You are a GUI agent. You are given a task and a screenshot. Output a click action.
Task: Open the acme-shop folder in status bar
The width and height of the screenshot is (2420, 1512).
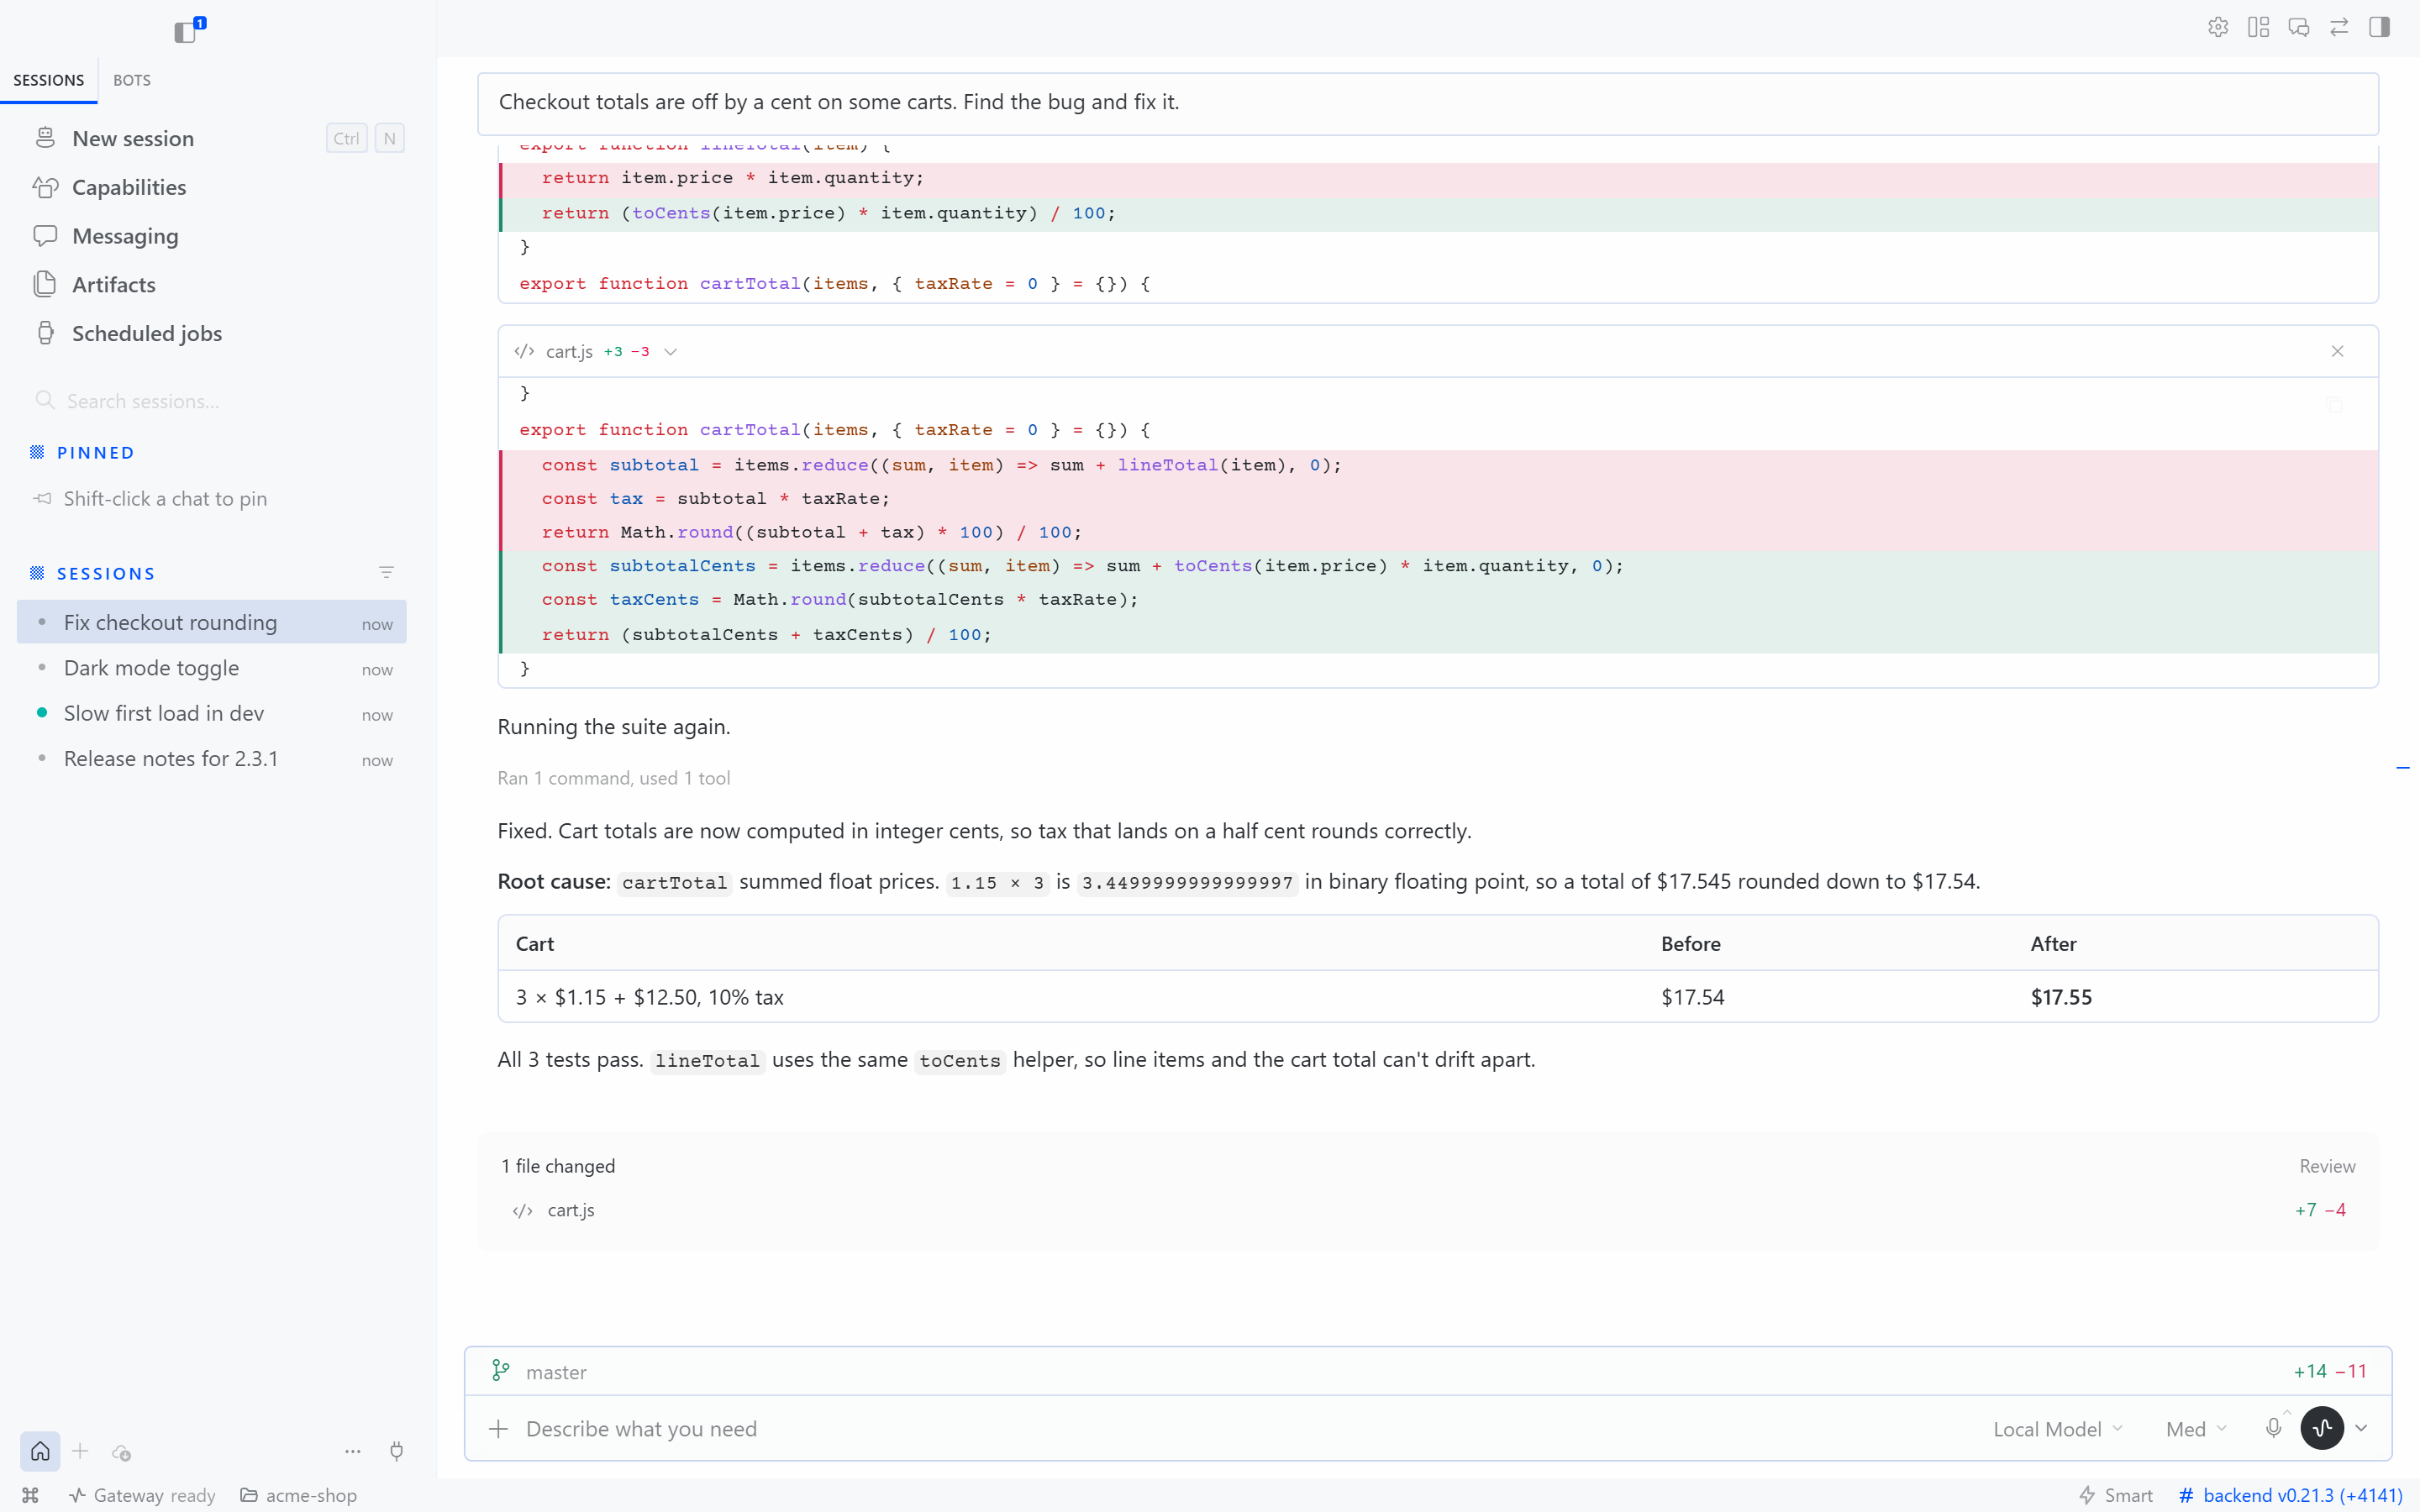(298, 1495)
